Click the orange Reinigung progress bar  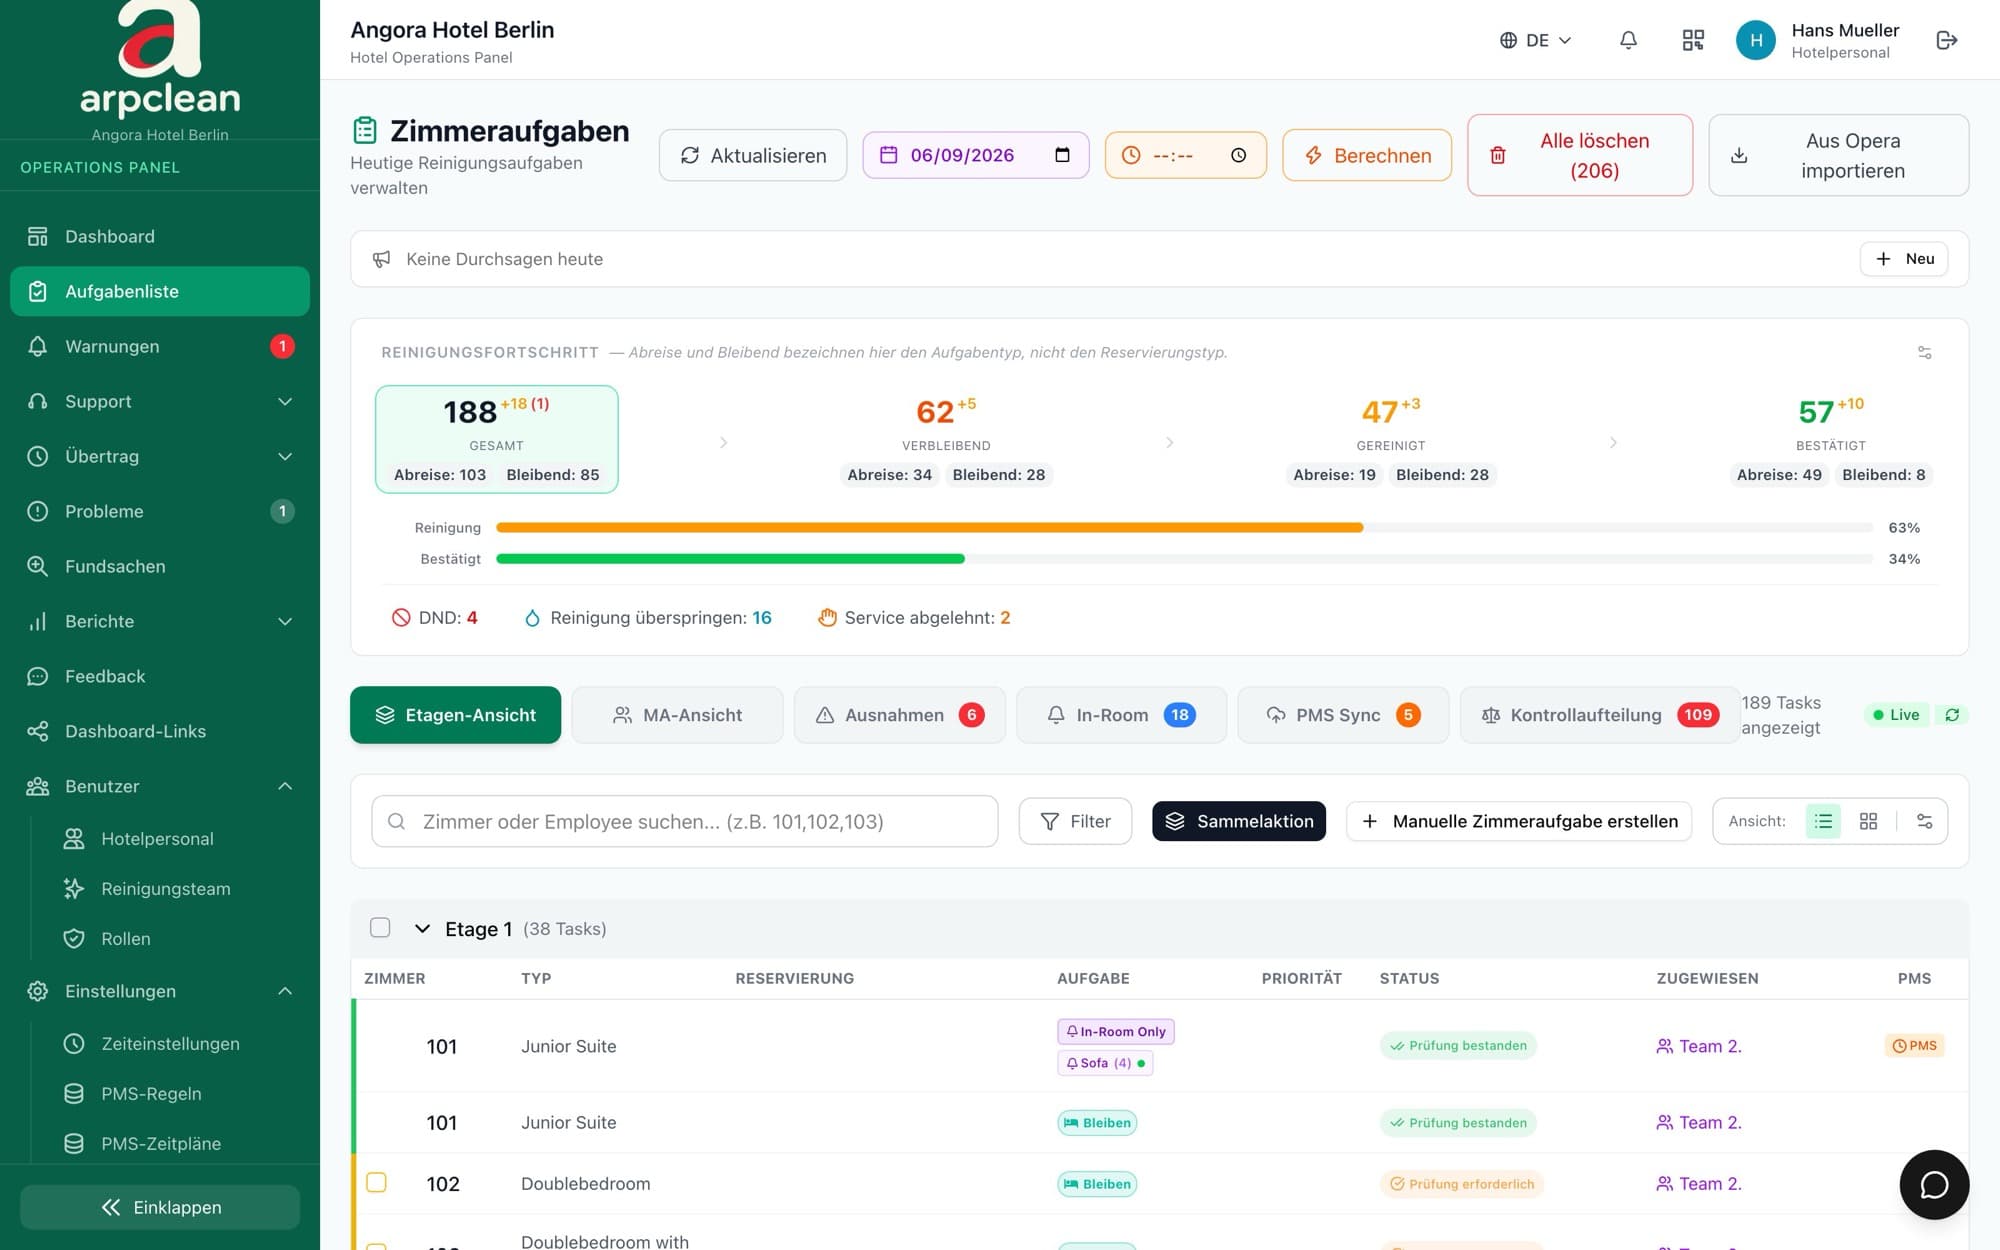coord(930,527)
